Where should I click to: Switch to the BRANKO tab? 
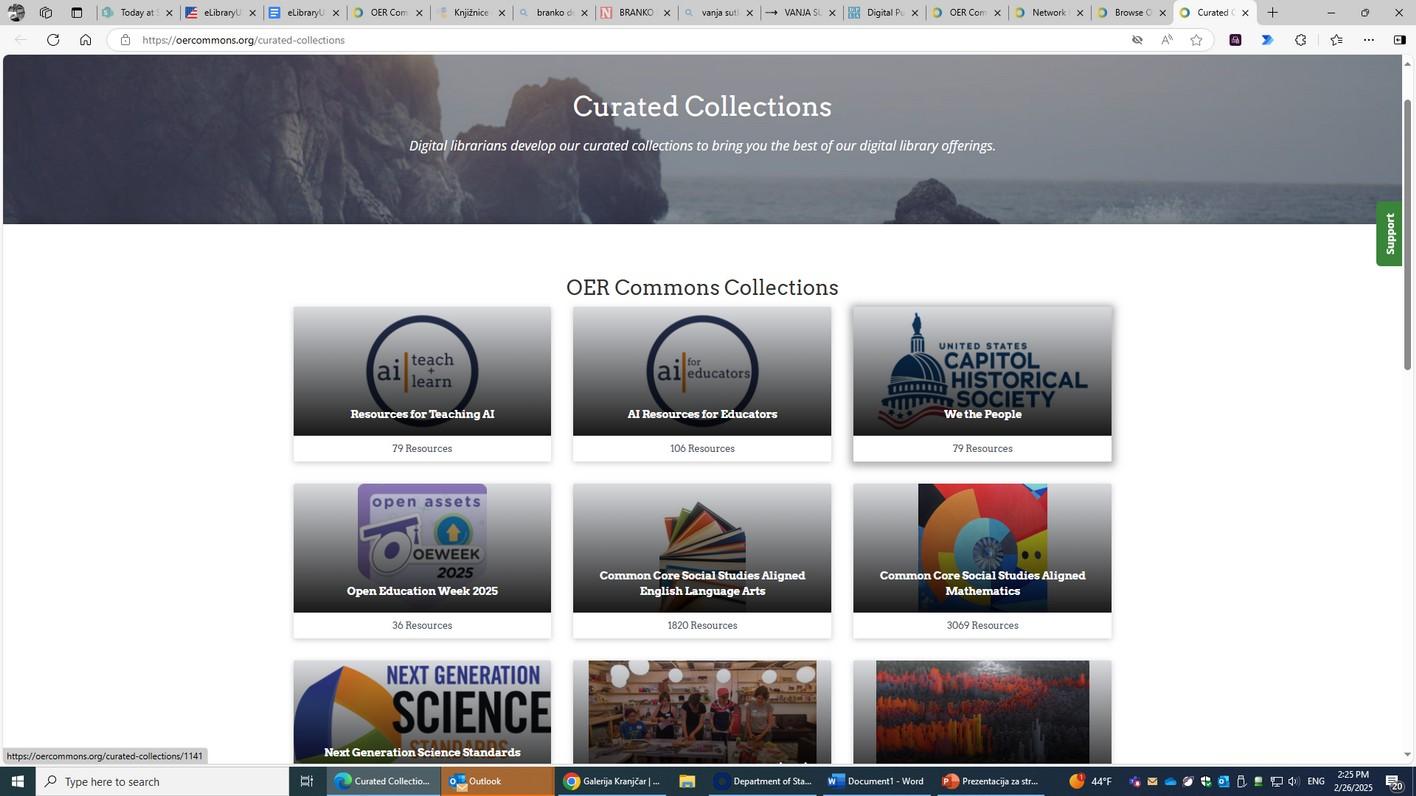(635, 13)
